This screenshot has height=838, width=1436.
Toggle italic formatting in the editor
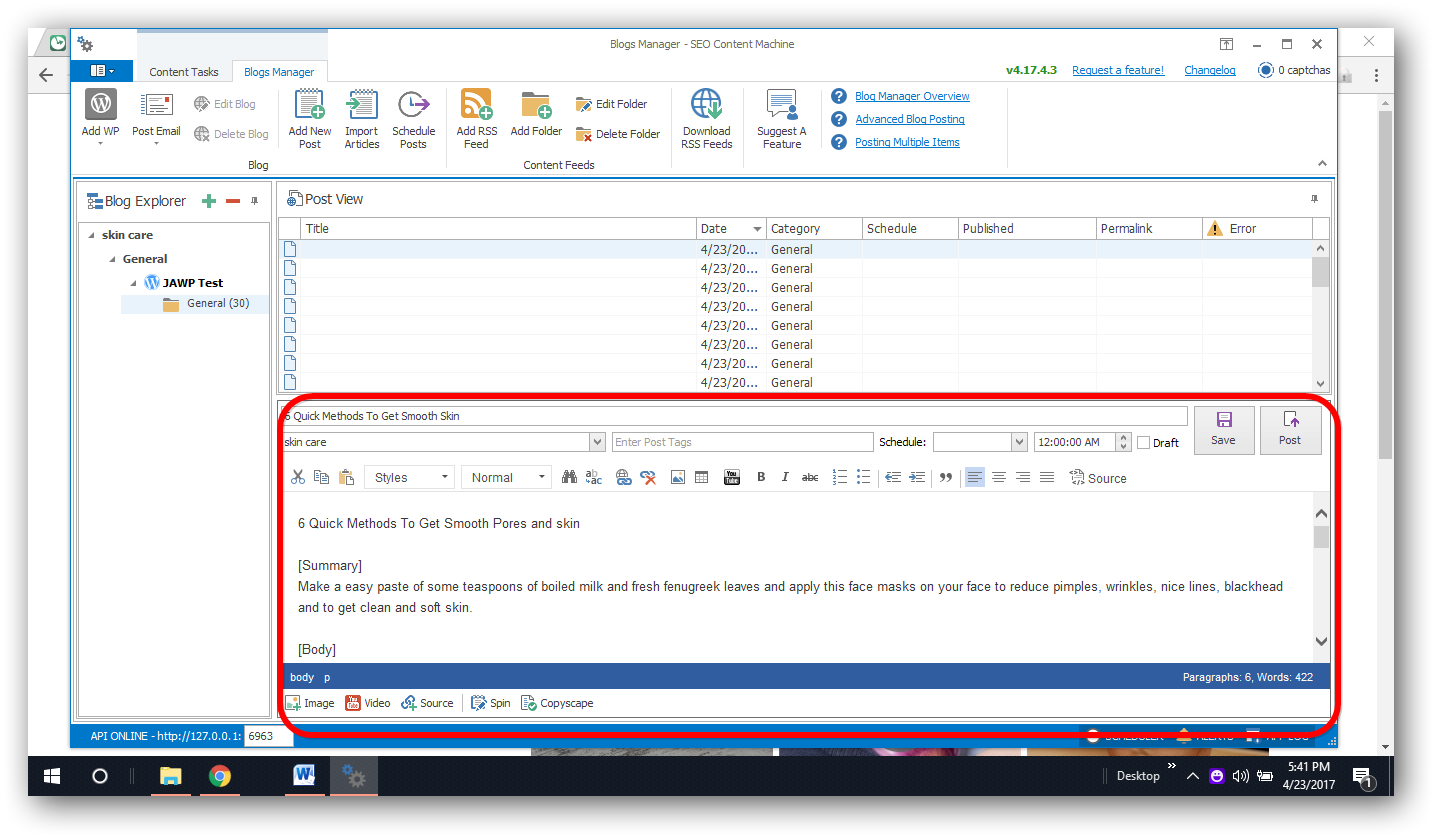click(x=785, y=478)
